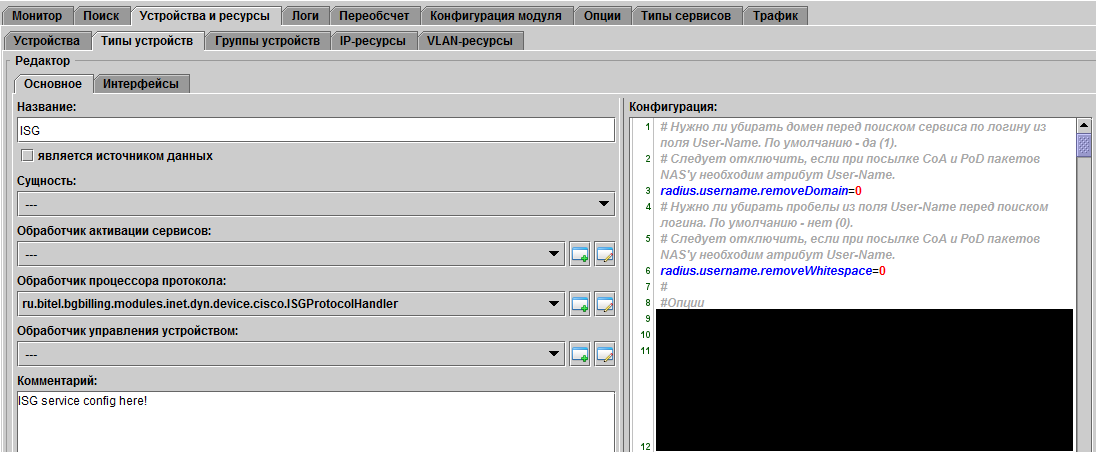Screen dimensions: 1096x452
Task: Open the Сущность dropdown
Action: coord(316,204)
